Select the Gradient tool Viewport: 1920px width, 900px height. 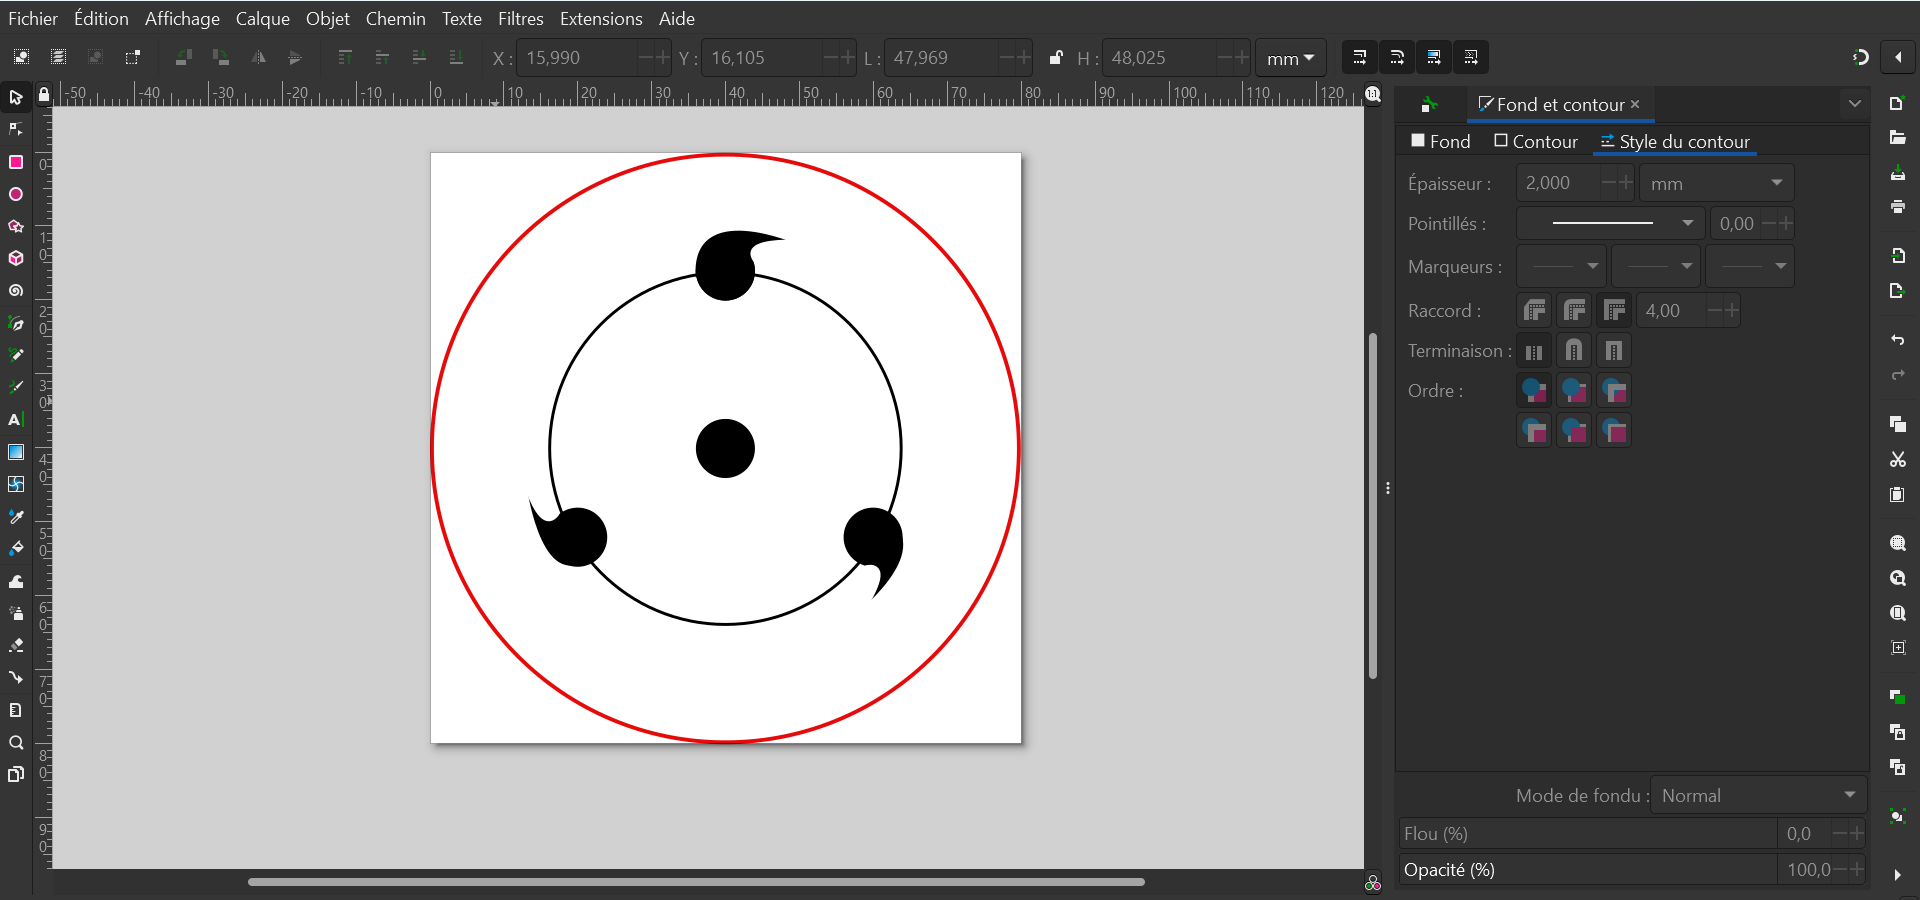coord(16,452)
